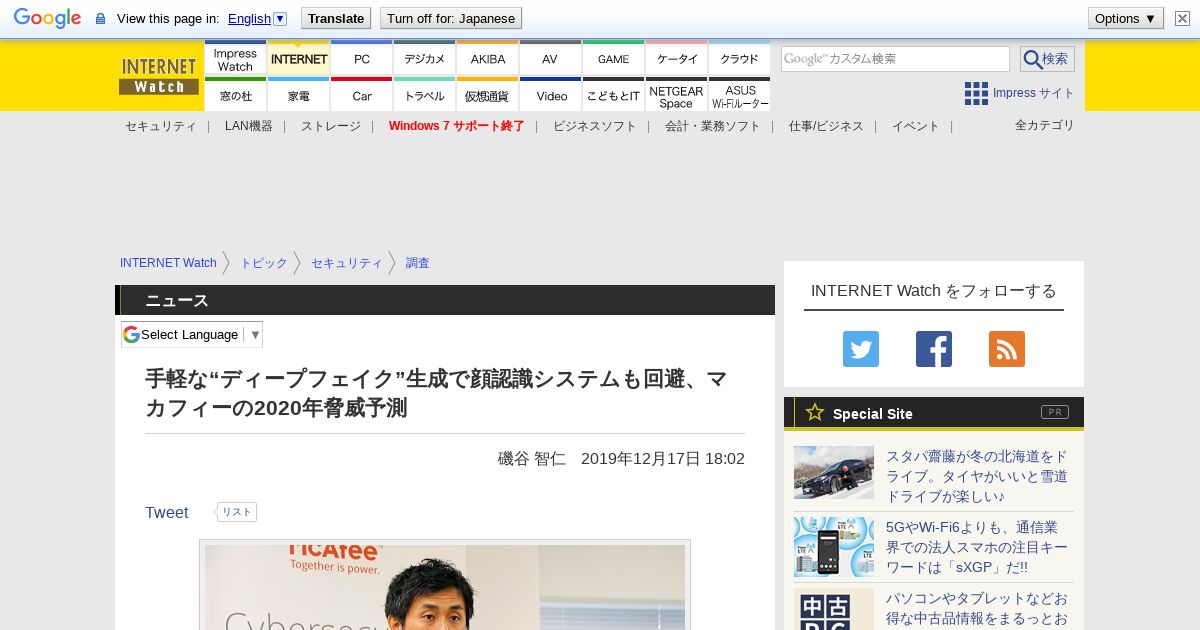Open the smartphone sXGP thumbnail

(x=834, y=547)
